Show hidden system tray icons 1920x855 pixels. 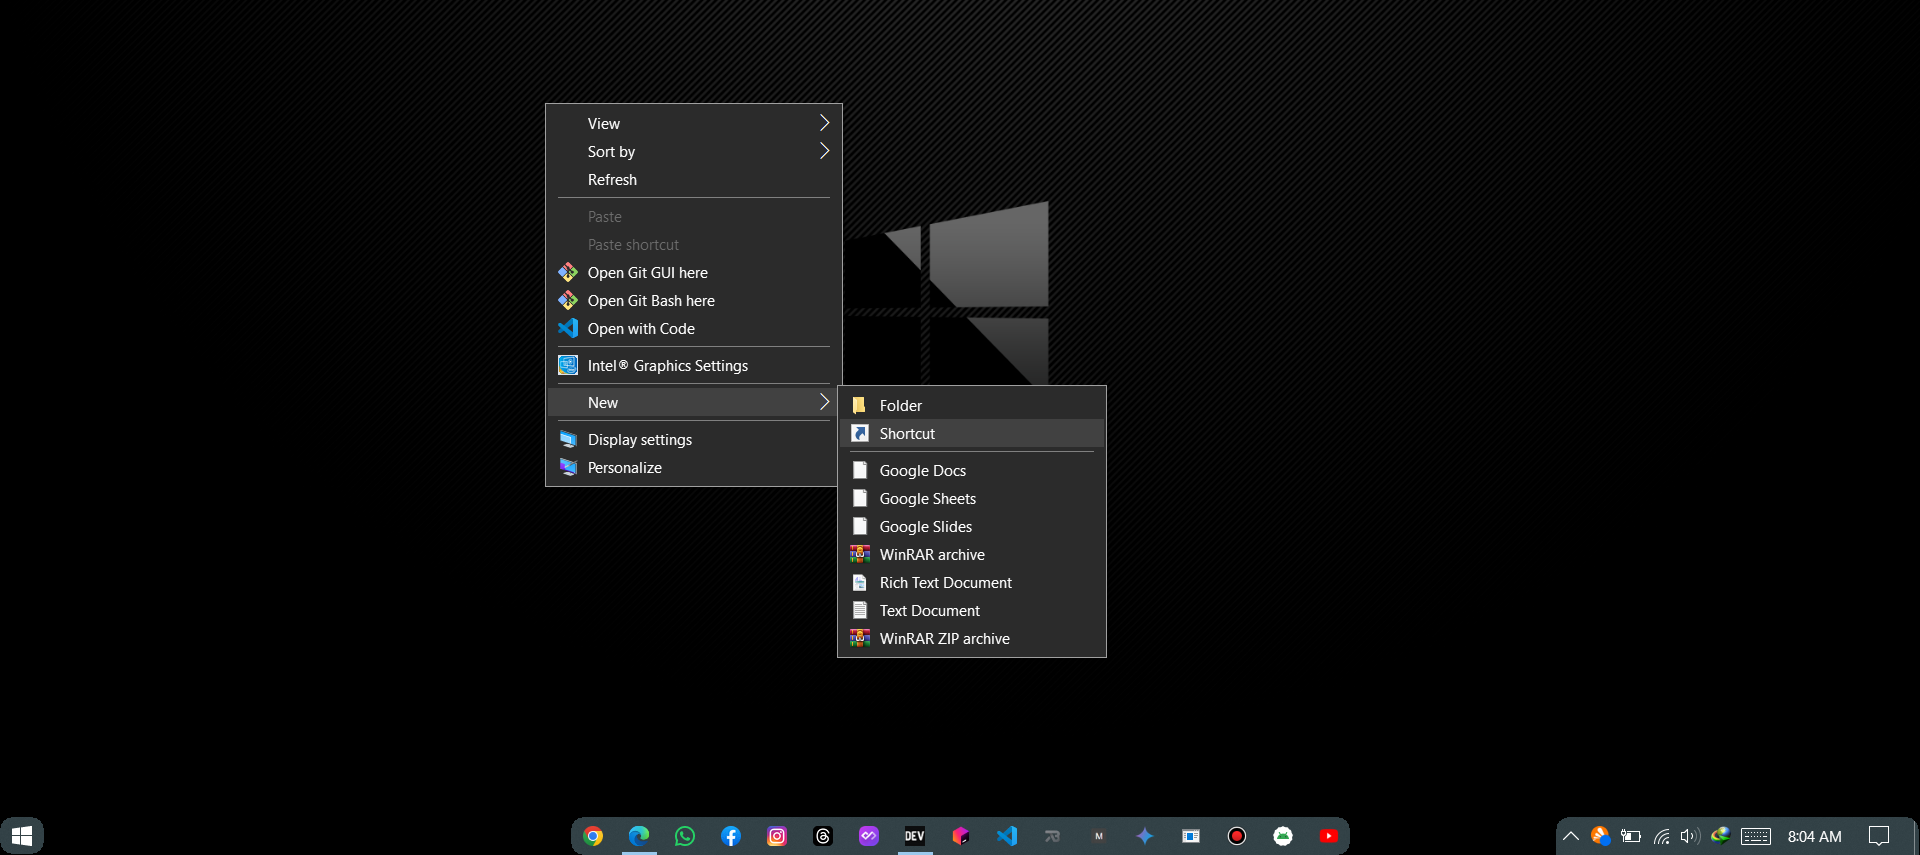[x=1571, y=836]
